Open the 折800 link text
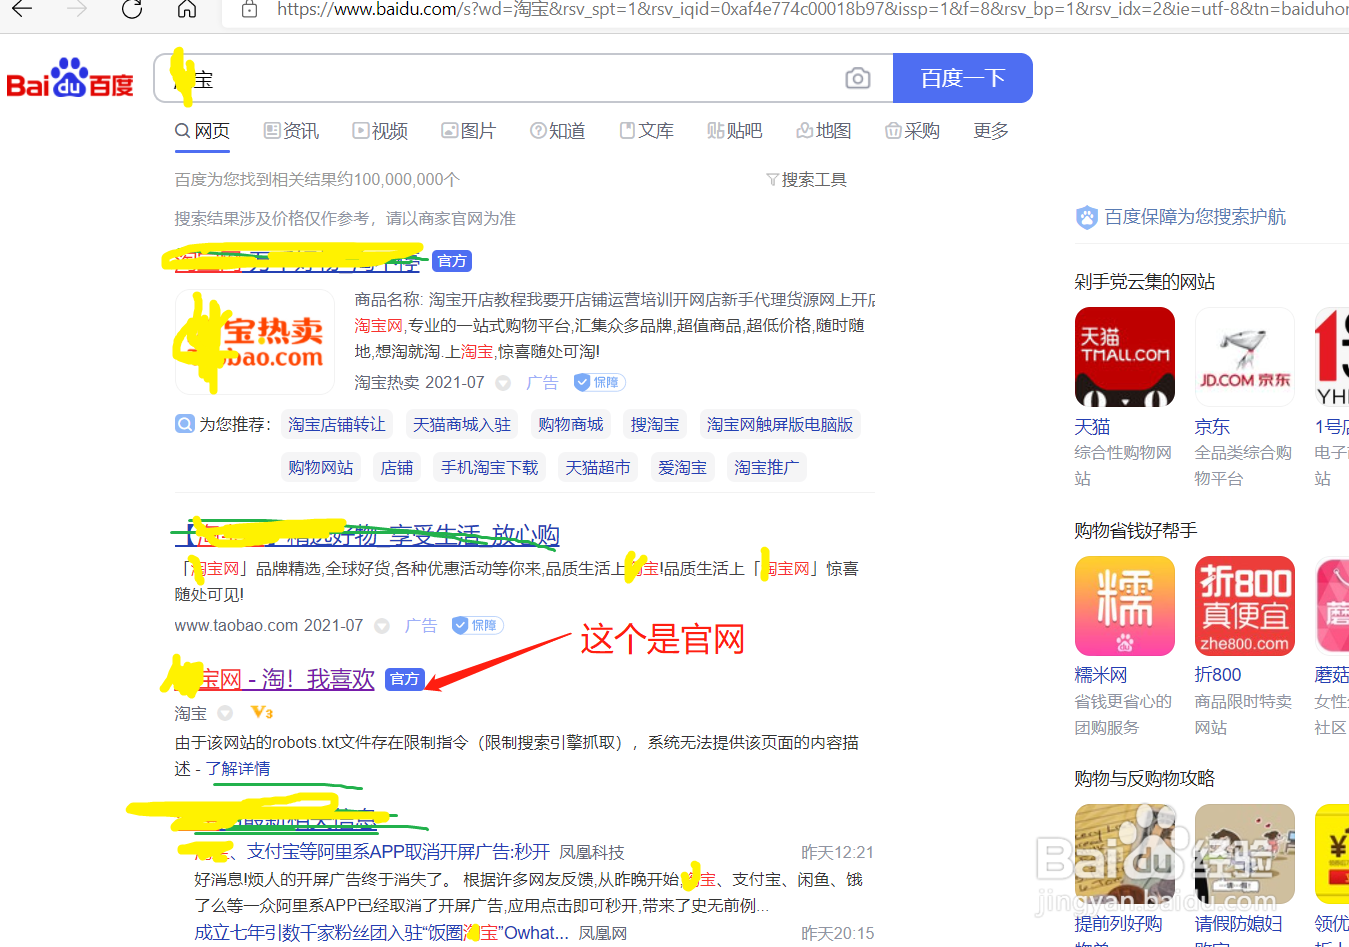1349x947 pixels. pos(1218,675)
